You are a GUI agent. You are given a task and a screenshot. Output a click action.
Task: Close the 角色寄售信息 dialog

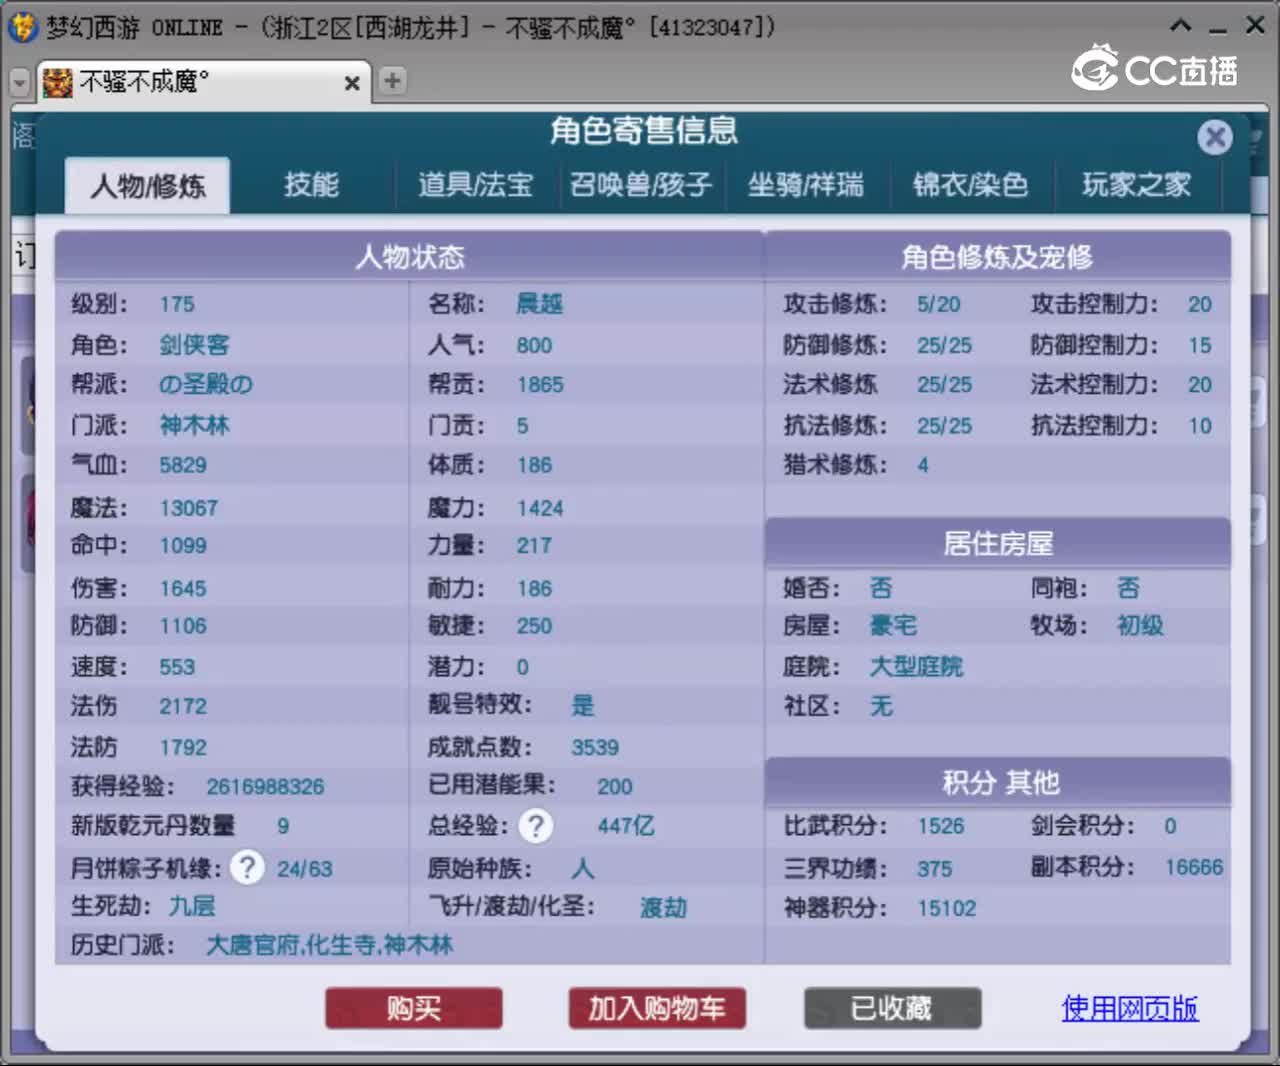pyautogui.click(x=1215, y=136)
